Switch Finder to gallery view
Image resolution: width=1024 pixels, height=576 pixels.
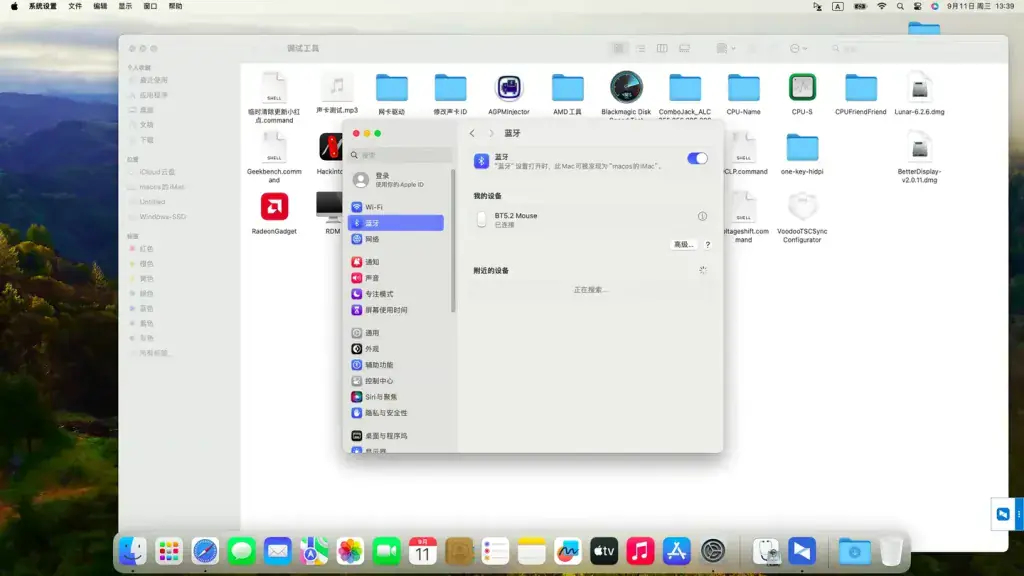[x=684, y=48]
